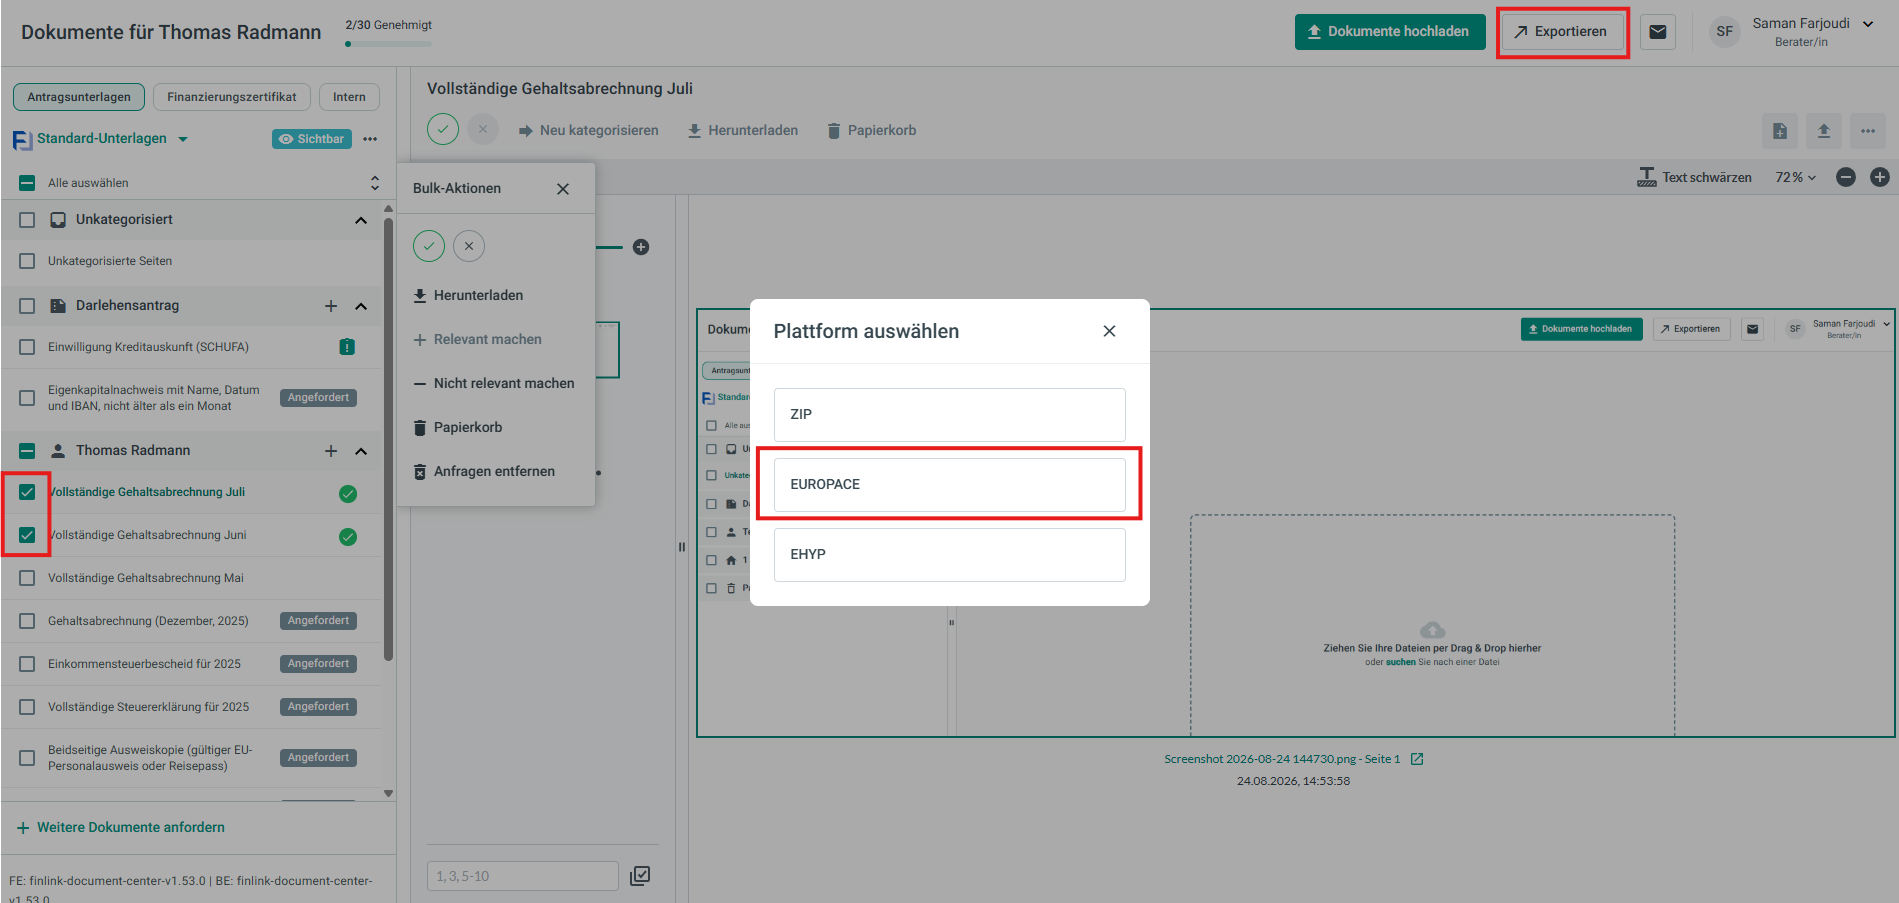Switch to the Finanzierungszertifikat tab
Viewport: 1899px width, 903px height.
[x=232, y=97]
